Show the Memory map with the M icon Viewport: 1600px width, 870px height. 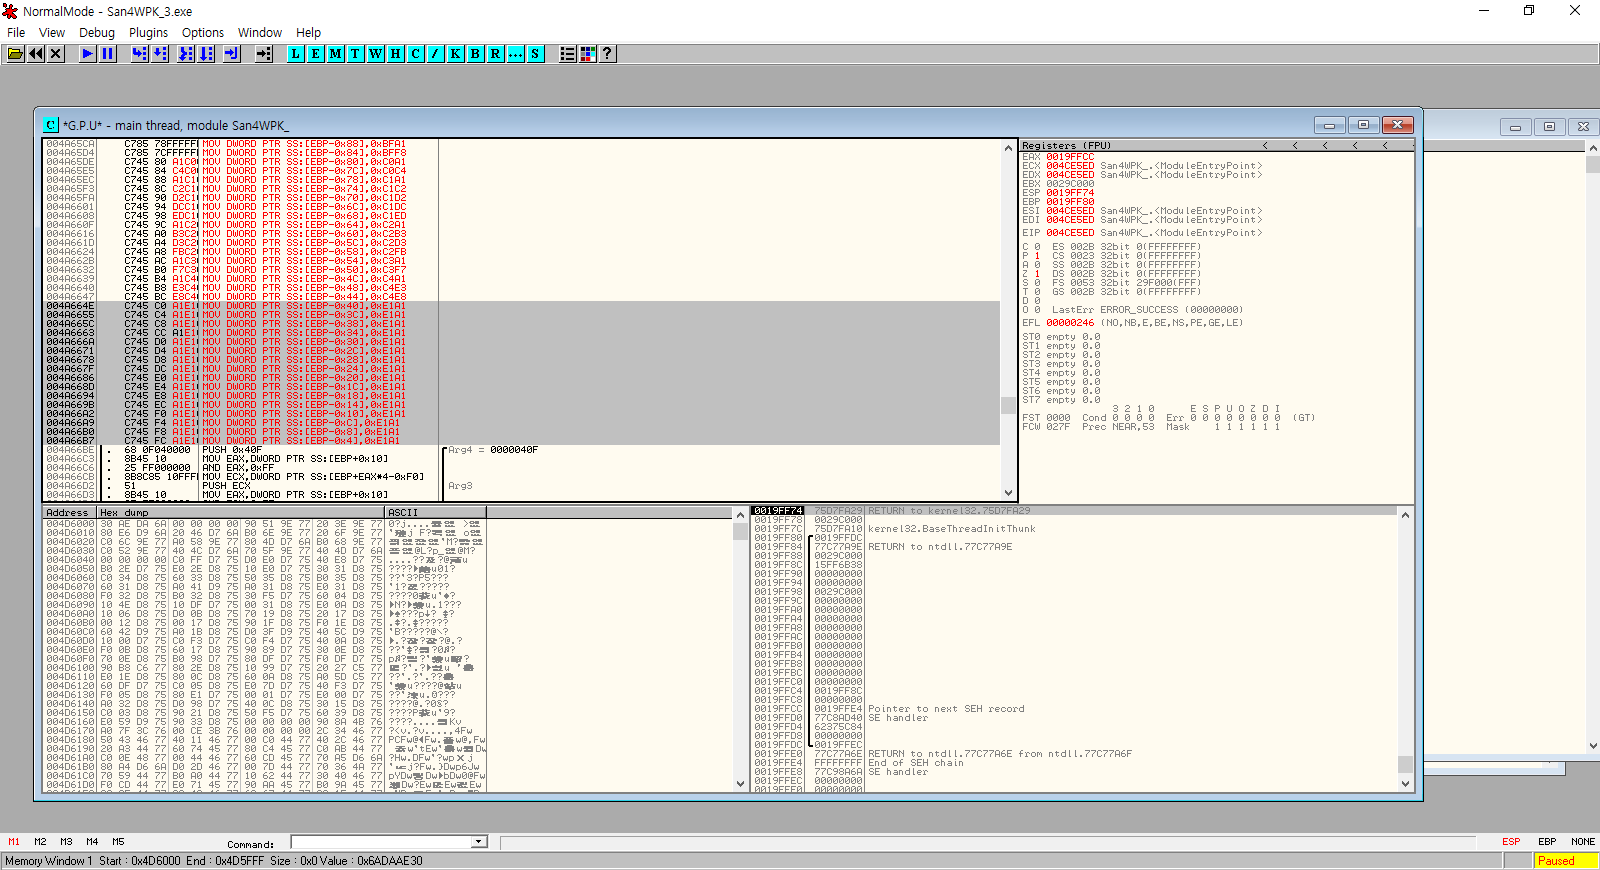click(x=336, y=54)
